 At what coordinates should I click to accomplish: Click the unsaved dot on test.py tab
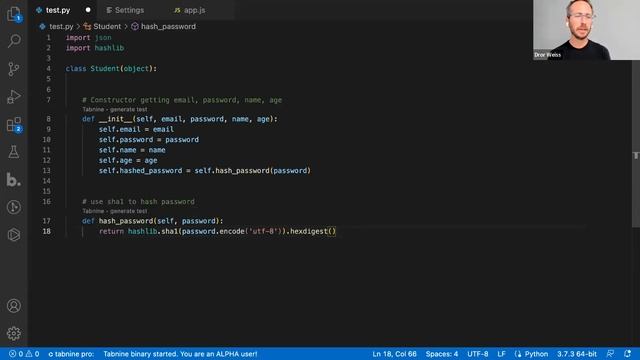pyautogui.click(x=88, y=10)
